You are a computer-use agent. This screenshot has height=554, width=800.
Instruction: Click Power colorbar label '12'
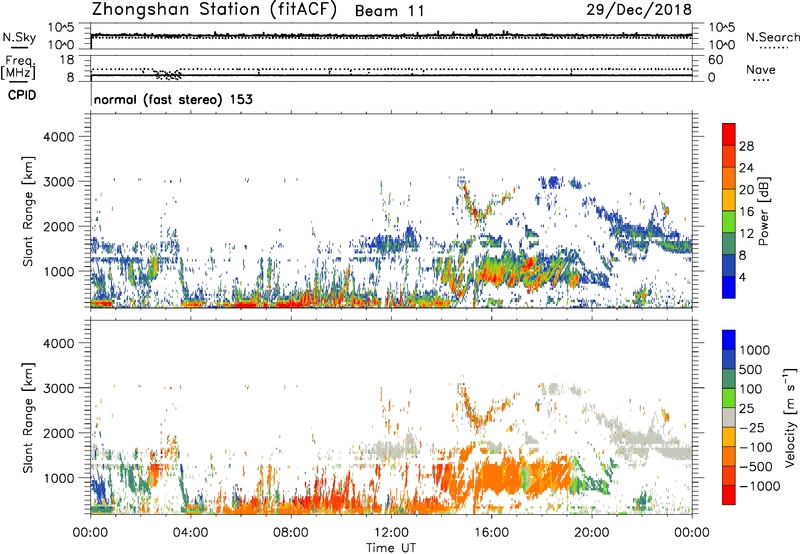coord(746,234)
